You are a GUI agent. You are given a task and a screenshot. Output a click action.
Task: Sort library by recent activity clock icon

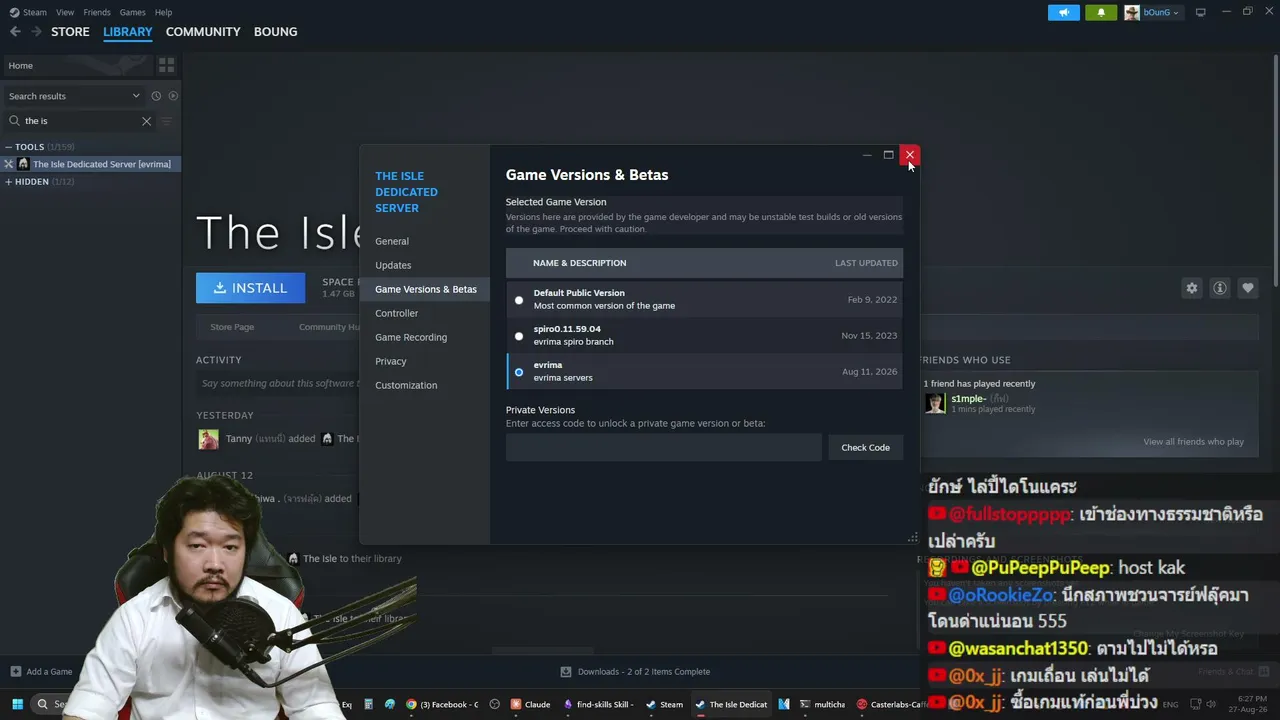click(156, 96)
